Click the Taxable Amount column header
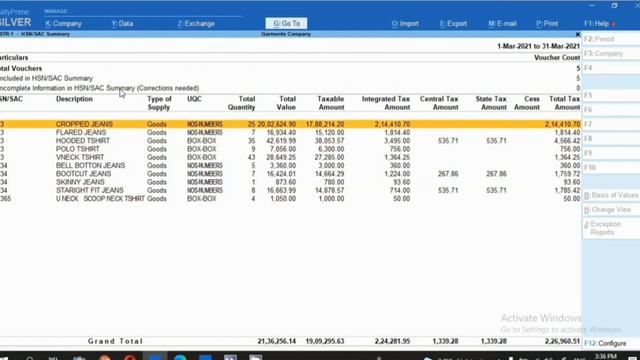640x360 pixels. point(331,103)
